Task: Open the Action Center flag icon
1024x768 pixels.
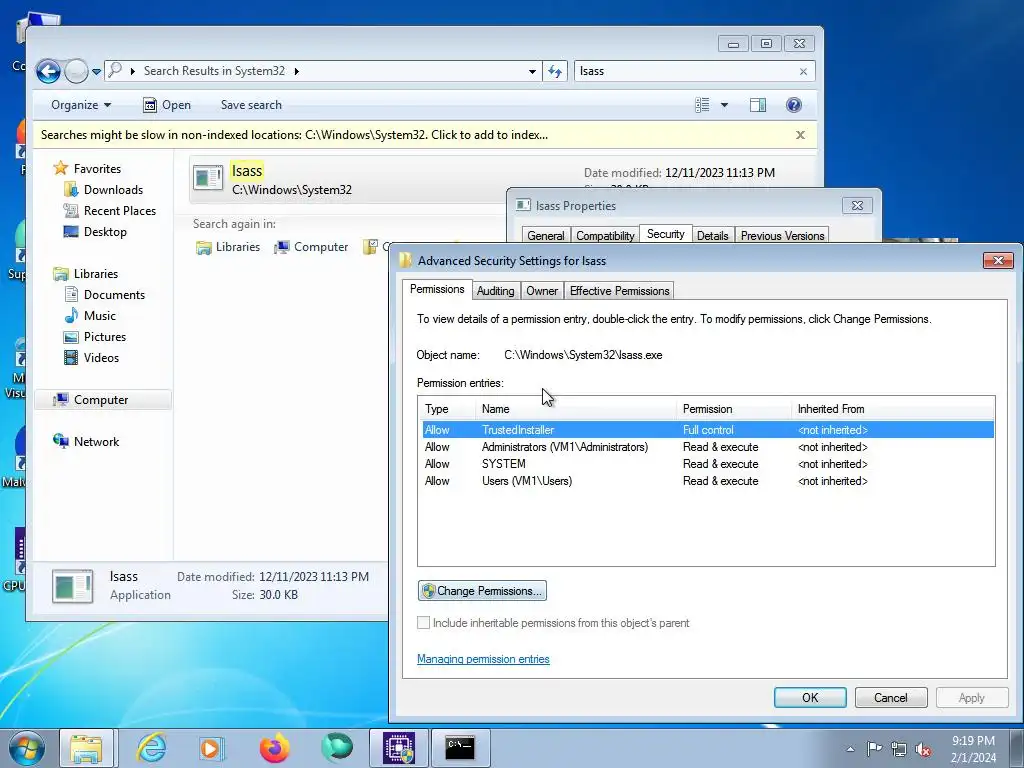Action: click(x=874, y=749)
